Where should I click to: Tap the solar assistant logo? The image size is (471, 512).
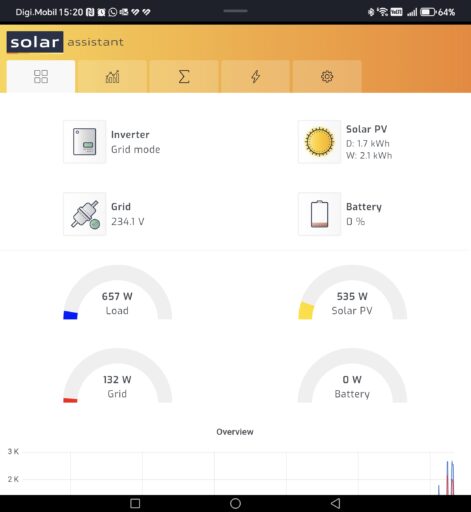(x=65, y=42)
